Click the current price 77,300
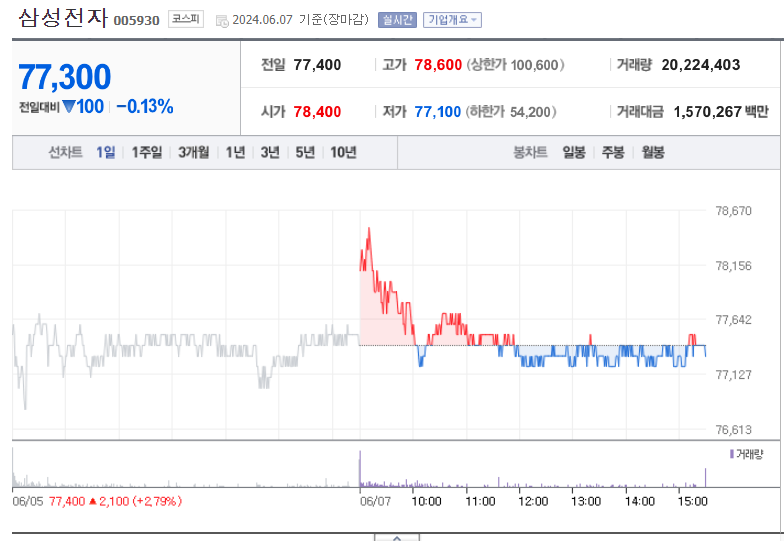Screen dimensions: 784x541 click(64, 77)
